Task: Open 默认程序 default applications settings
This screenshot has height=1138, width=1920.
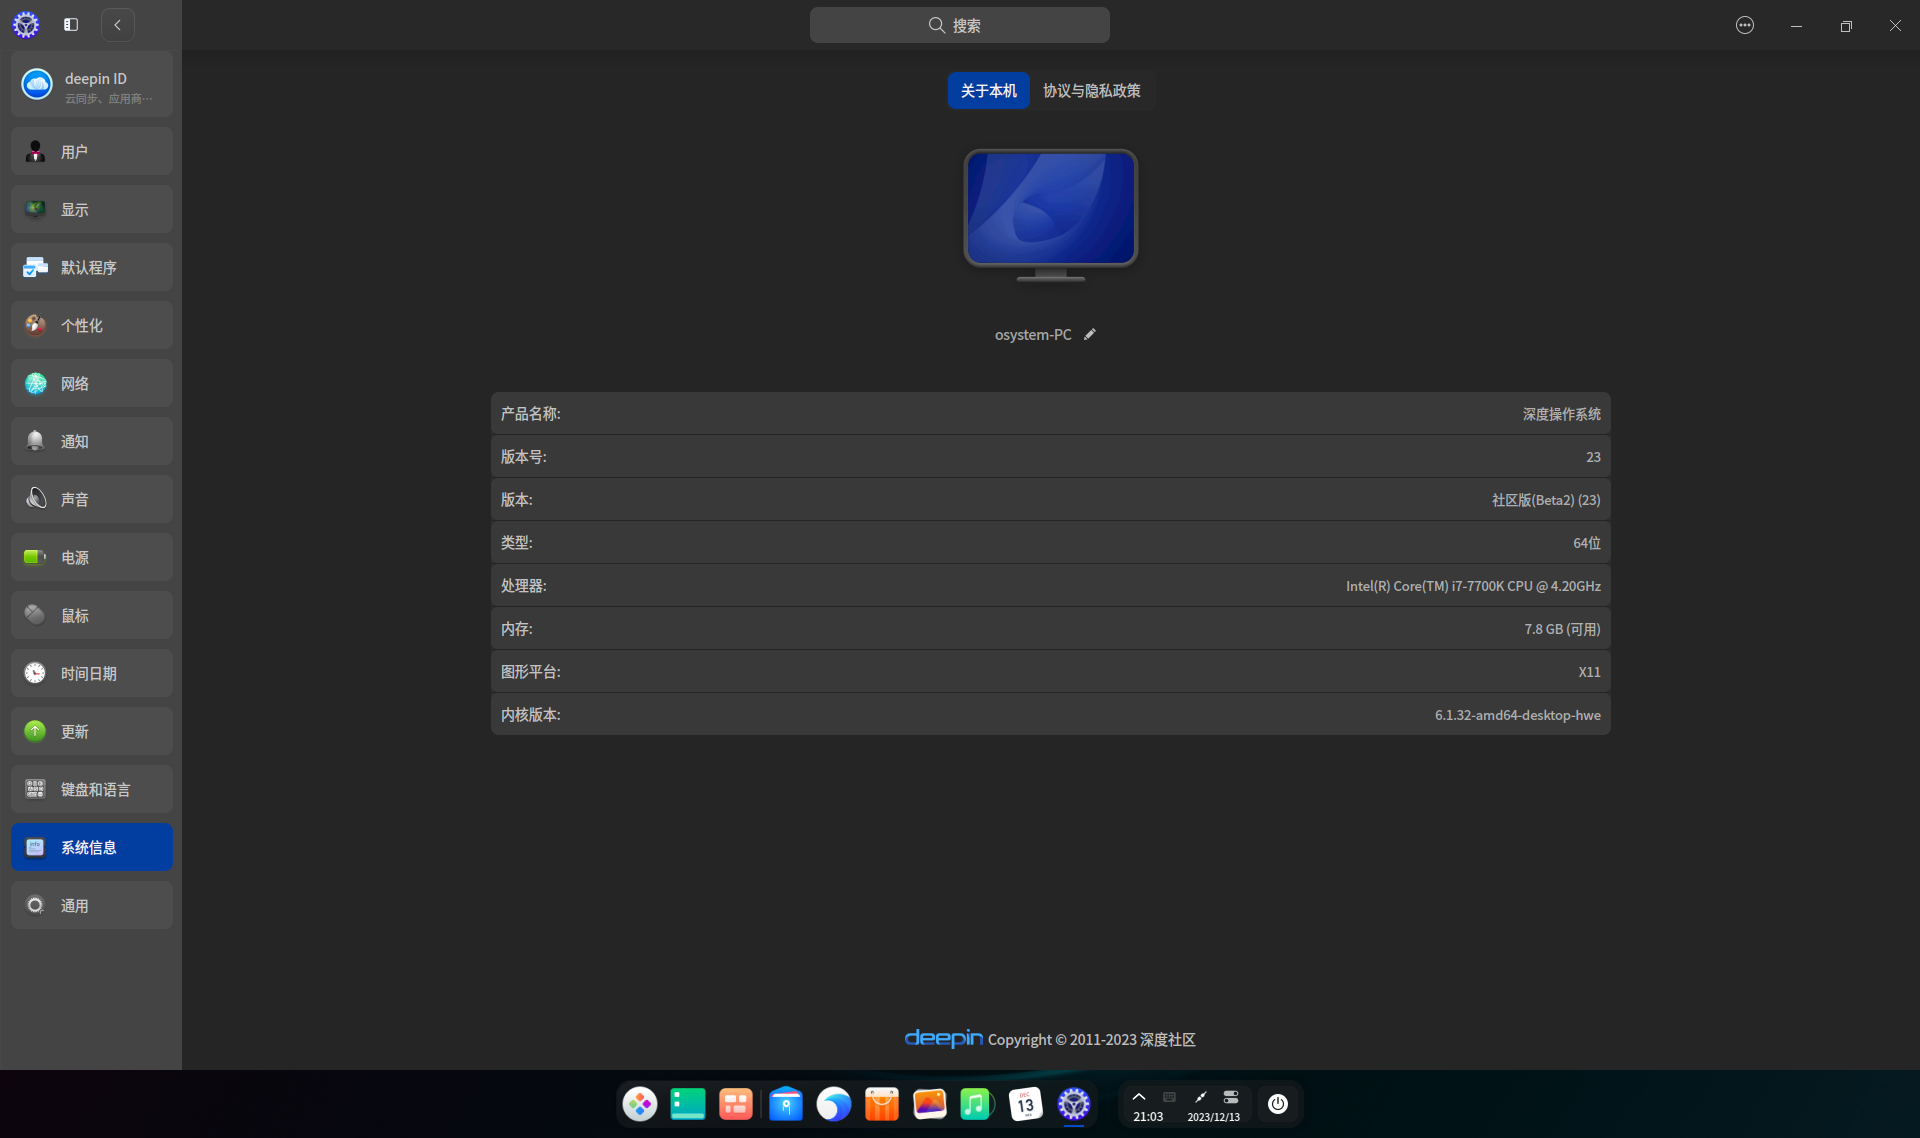Action: [x=92, y=267]
